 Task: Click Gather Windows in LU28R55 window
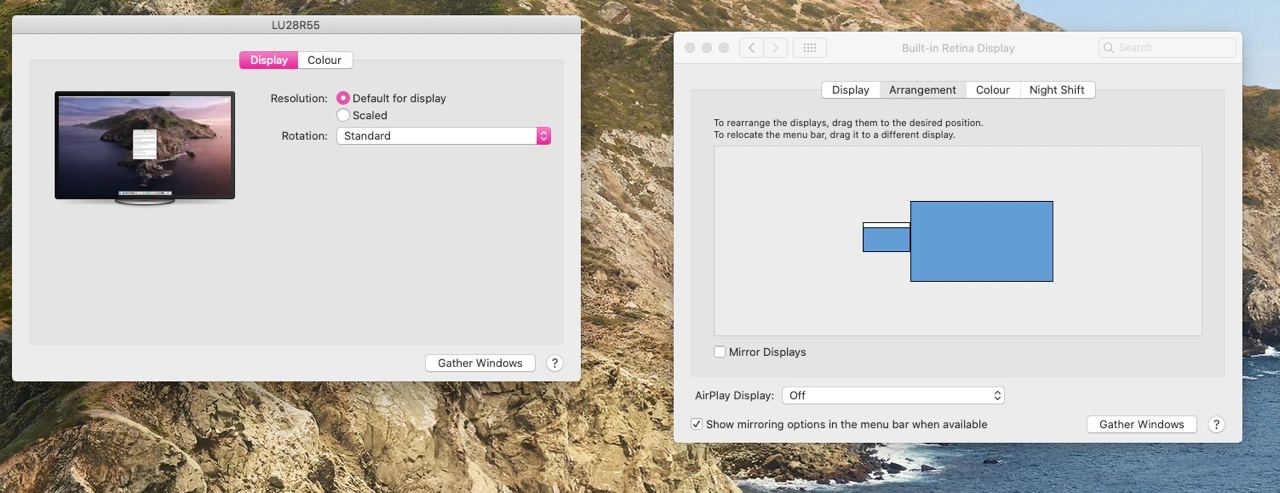tap(480, 363)
